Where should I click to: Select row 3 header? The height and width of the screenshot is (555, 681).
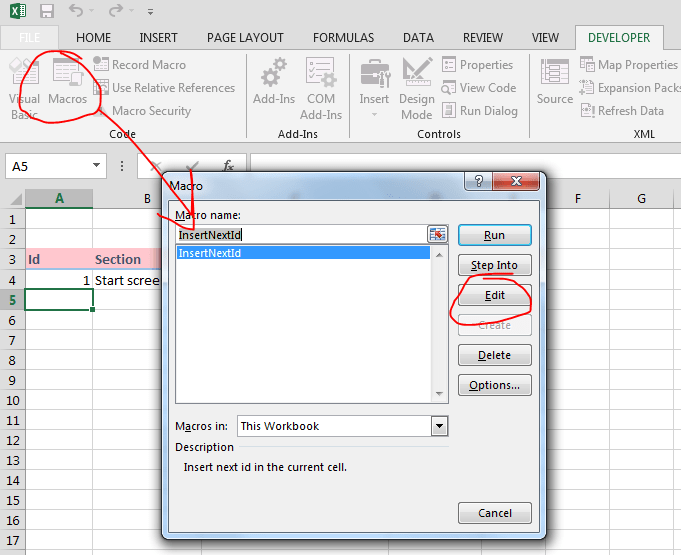(12, 259)
